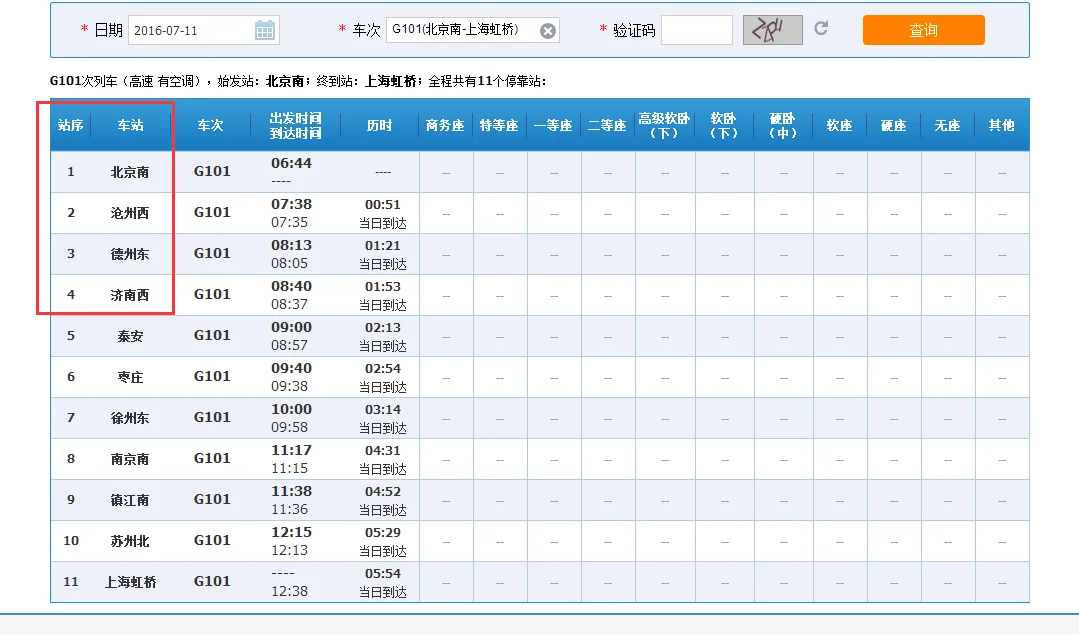The width and height of the screenshot is (1079, 635).
Task: Refresh the verification code with the reload icon
Action: point(821,29)
